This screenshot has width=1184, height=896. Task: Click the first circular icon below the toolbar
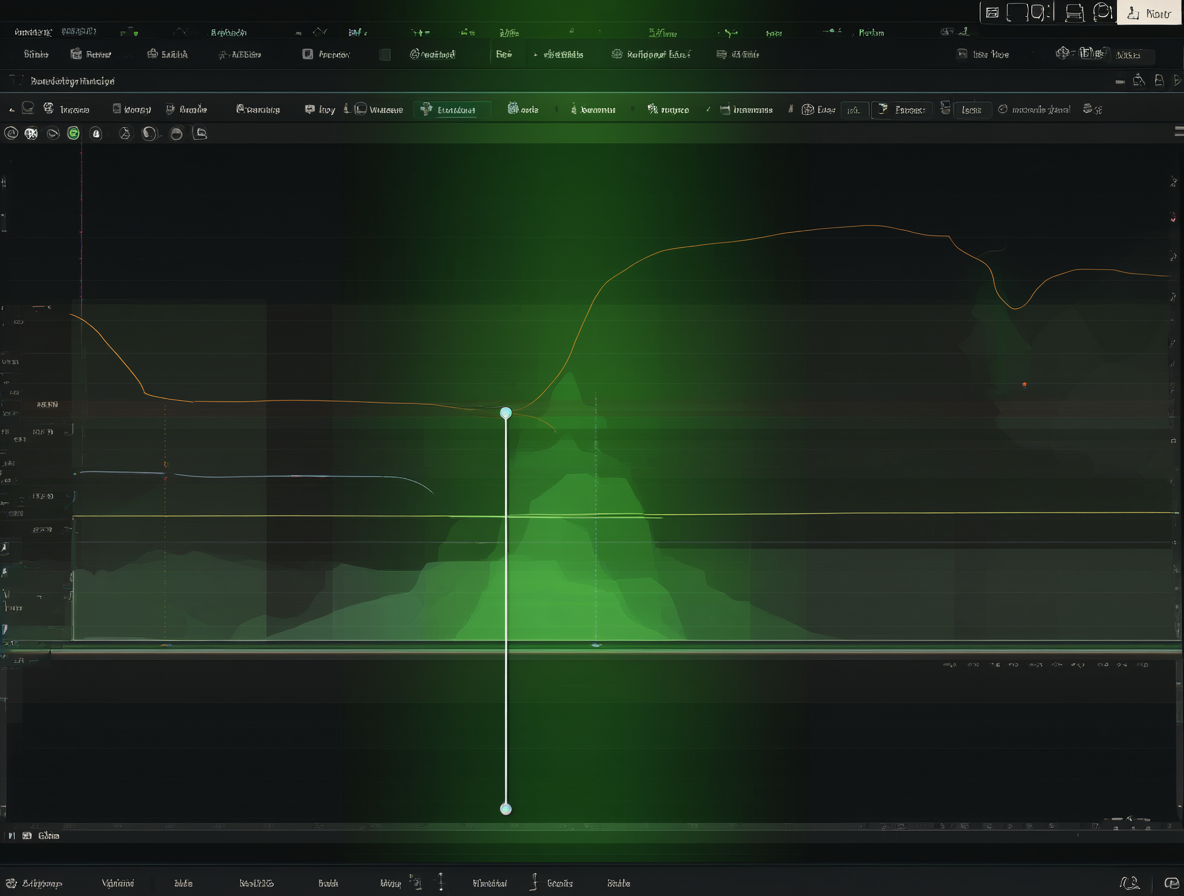click(x=11, y=134)
